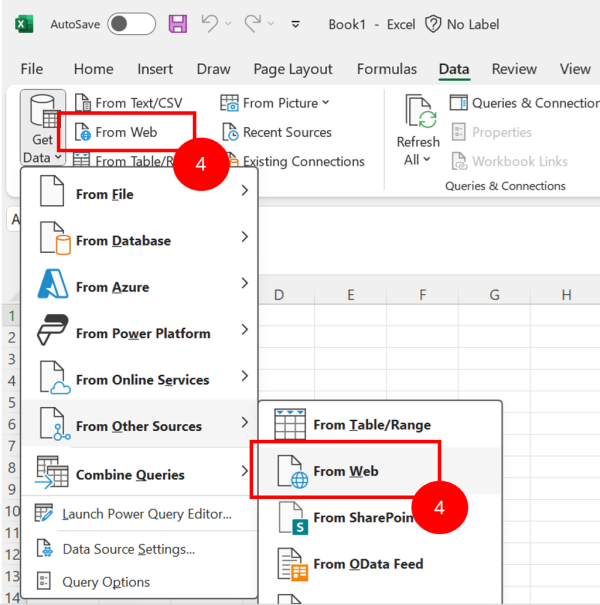Choose From Table/Range in submenu
Image resolution: width=600 pixels, height=605 pixels.
click(380, 424)
